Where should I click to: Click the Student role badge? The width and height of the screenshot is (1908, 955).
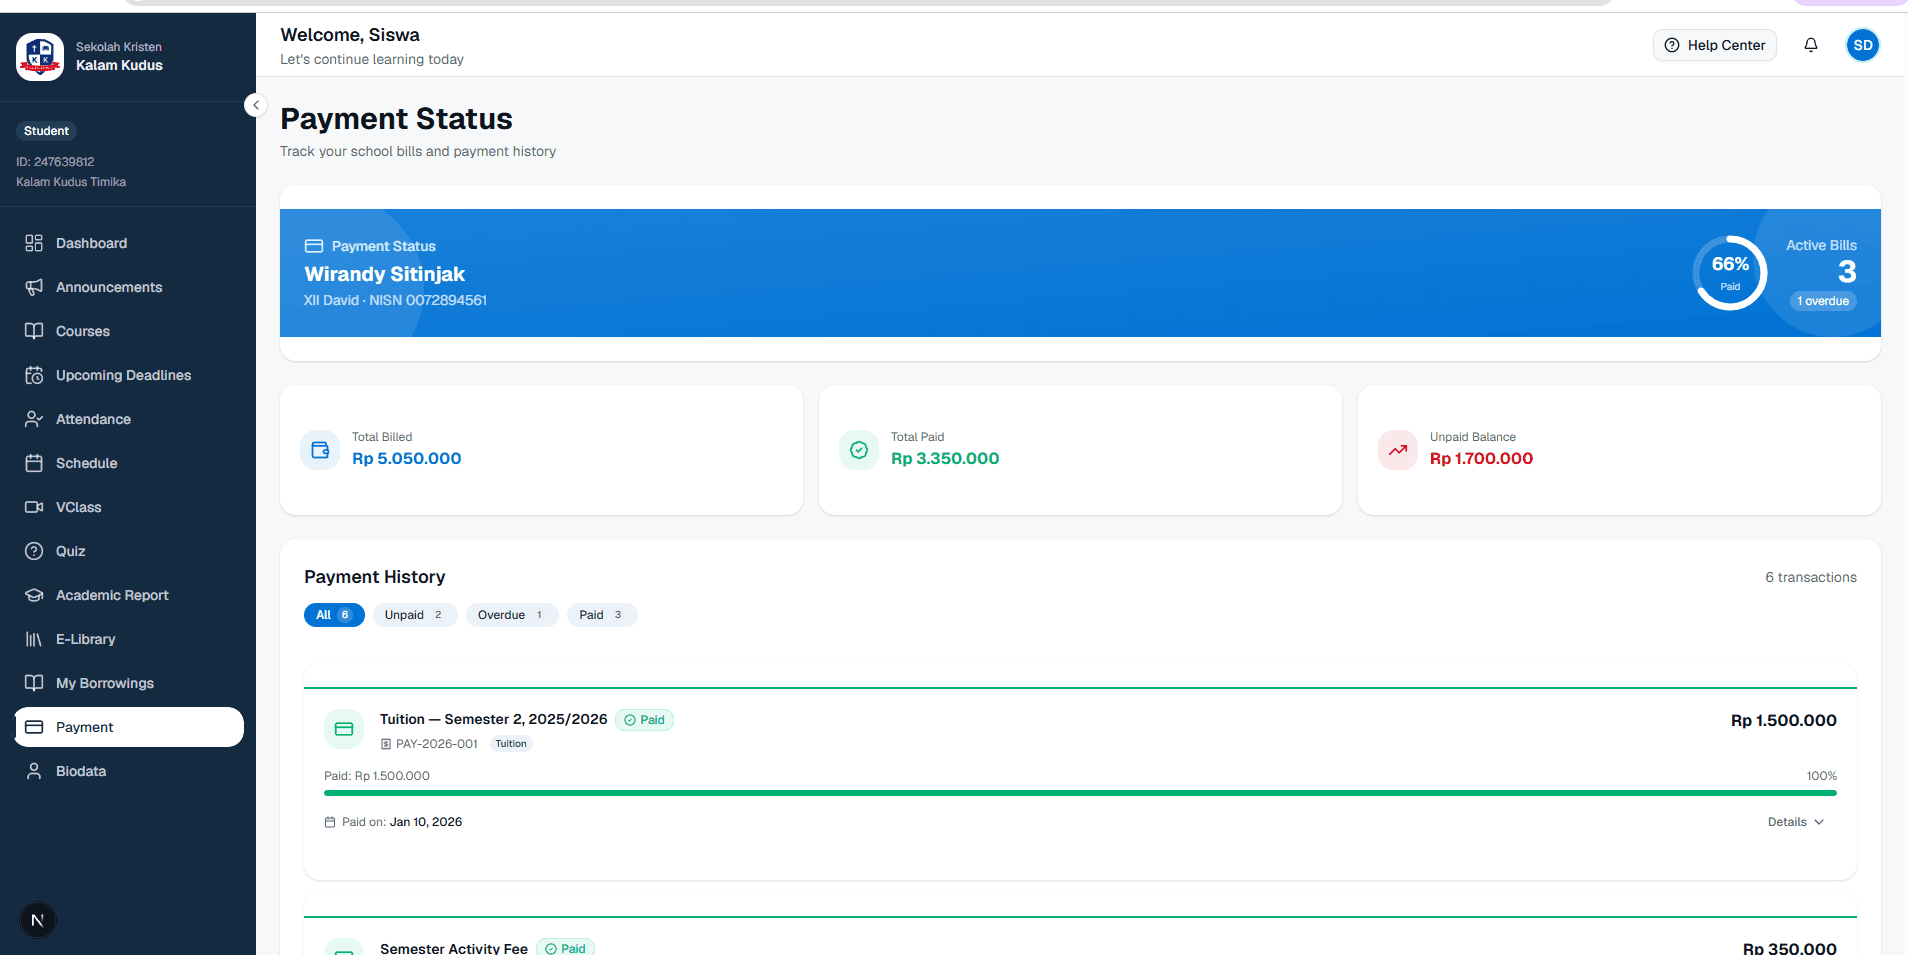tap(46, 131)
